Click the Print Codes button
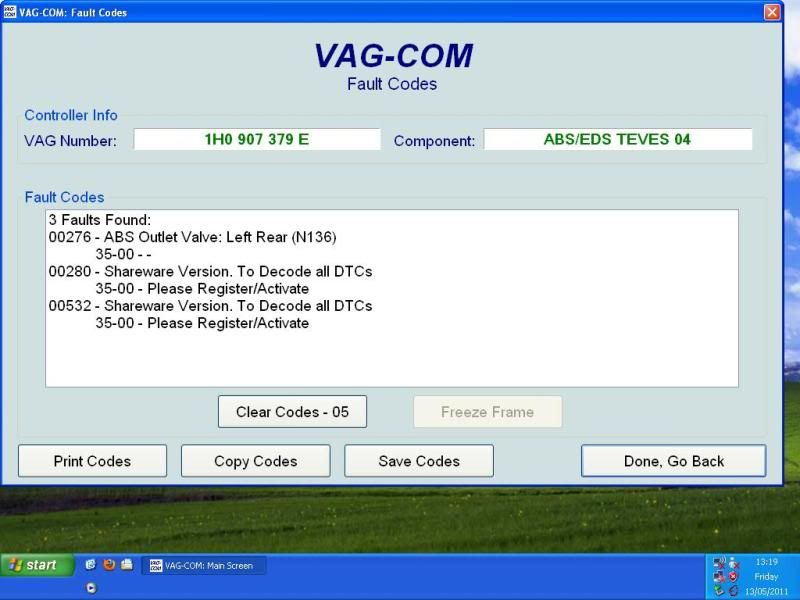Viewport: 800px width, 600px height. [92, 461]
